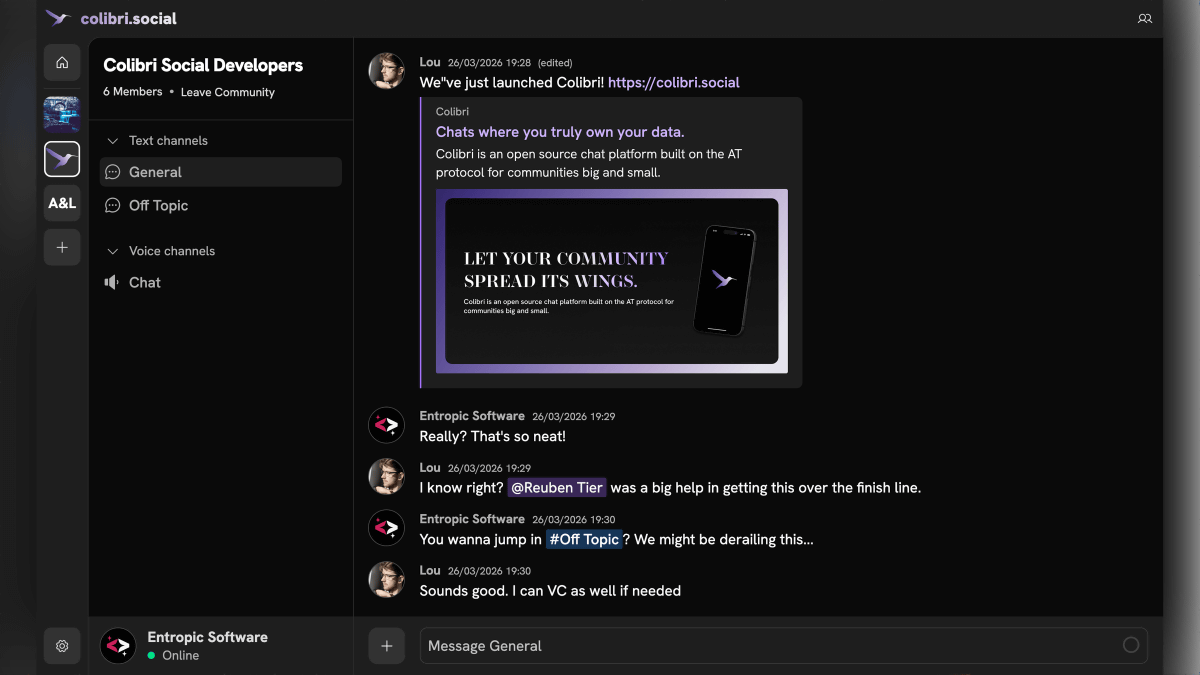Open the A&L community
Screen dimensions: 1200x675
pyautogui.click(x=62, y=203)
